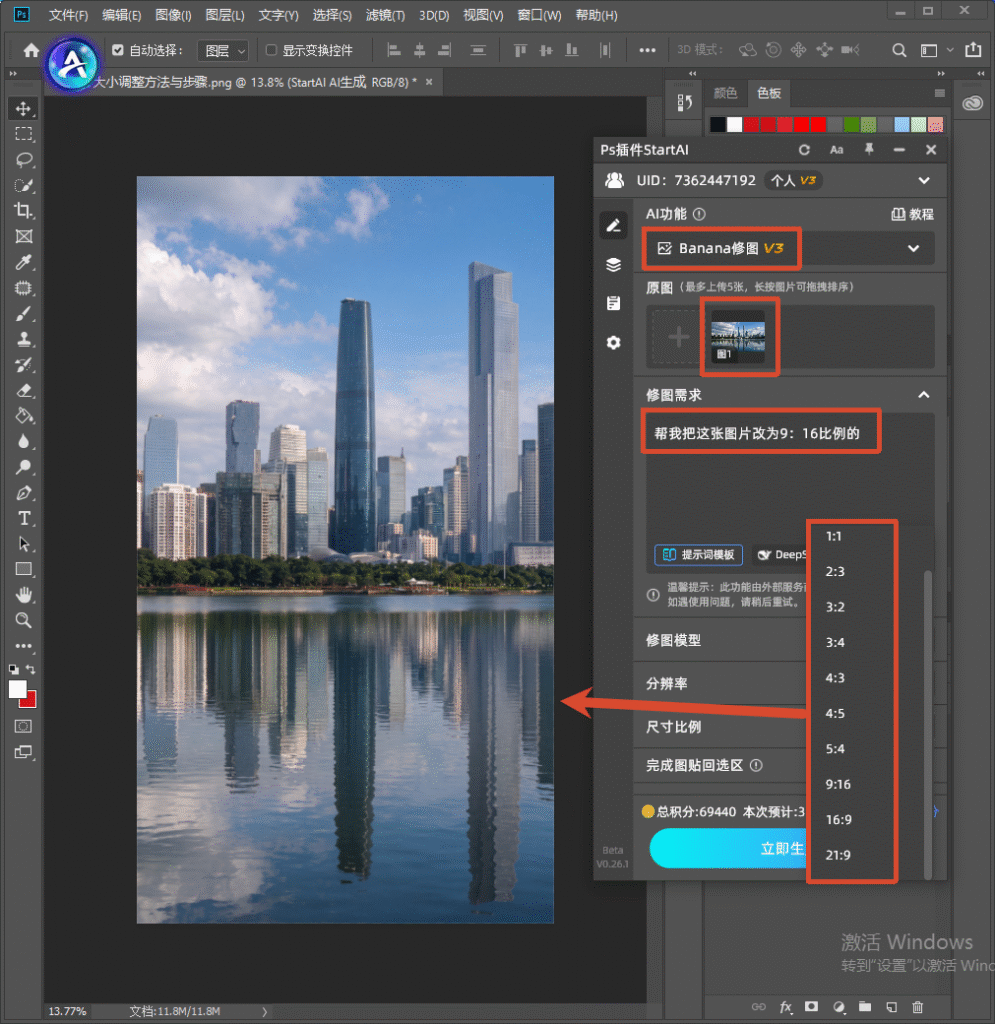Image resolution: width=995 pixels, height=1024 pixels.
Task: Open the 教程 tutorial link
Action: (913, 214)
